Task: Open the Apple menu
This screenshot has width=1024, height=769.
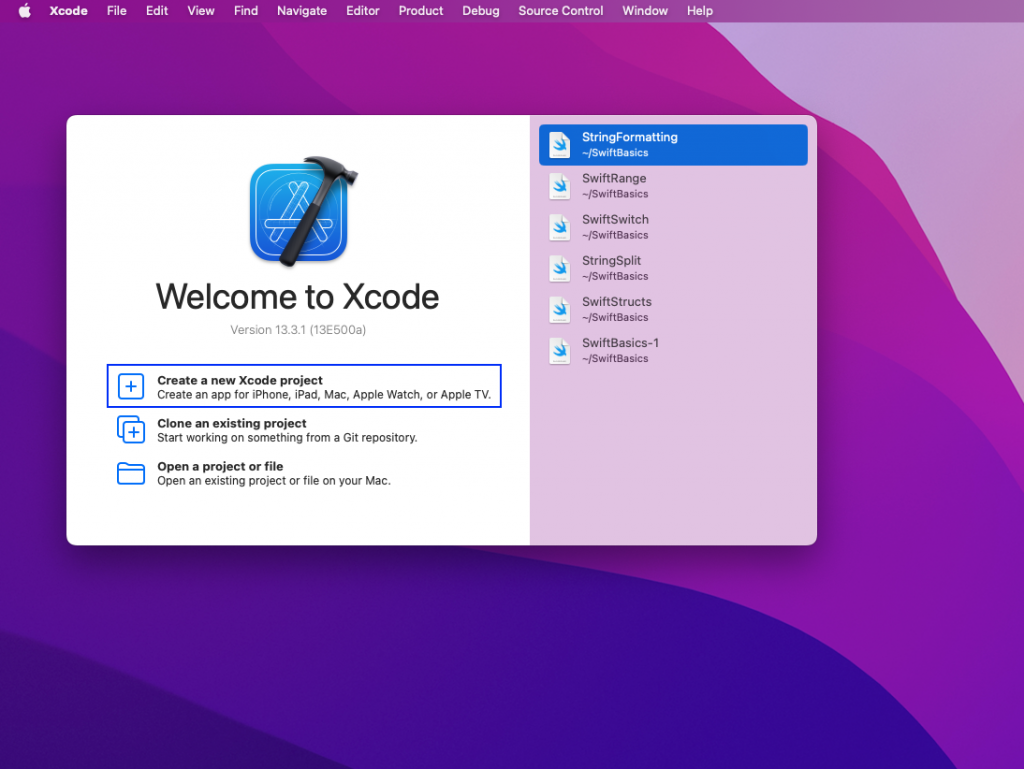Action: coord(24,11)
